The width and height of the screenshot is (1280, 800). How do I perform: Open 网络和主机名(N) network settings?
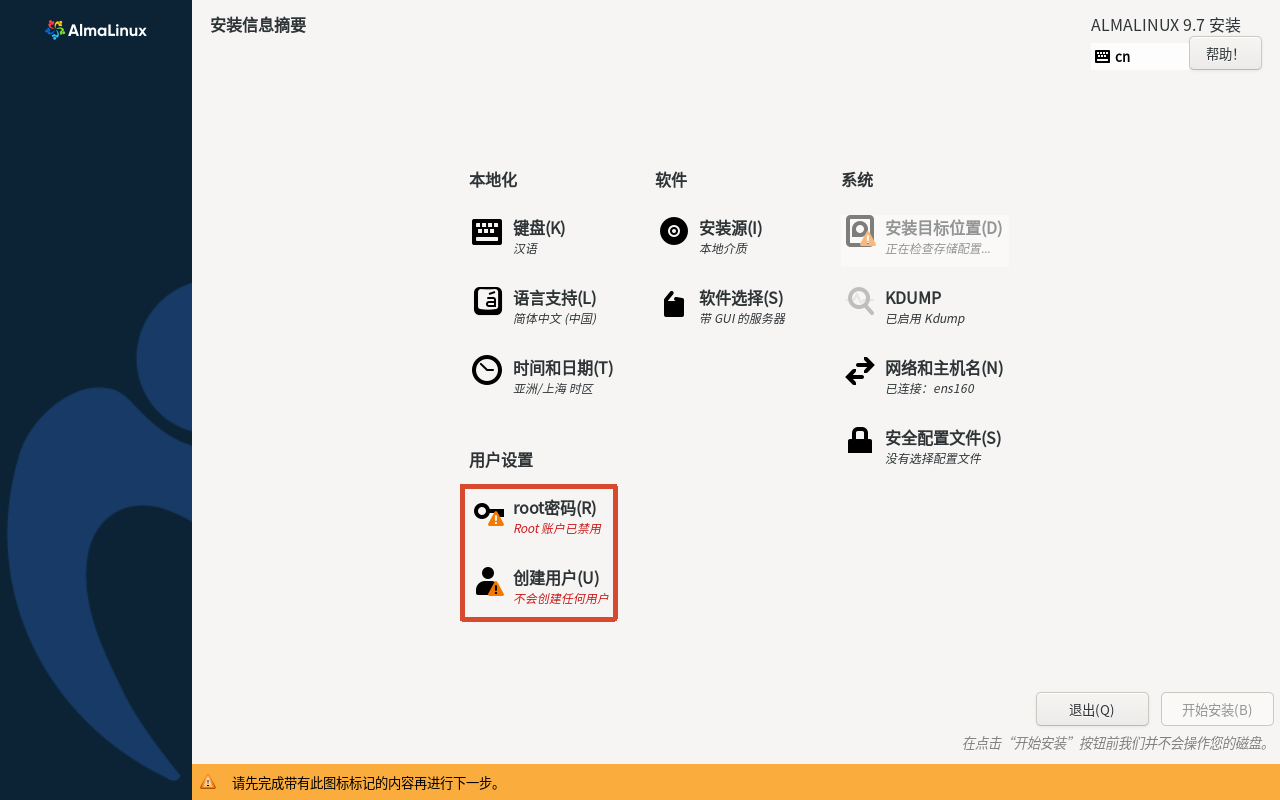[925, 377]
